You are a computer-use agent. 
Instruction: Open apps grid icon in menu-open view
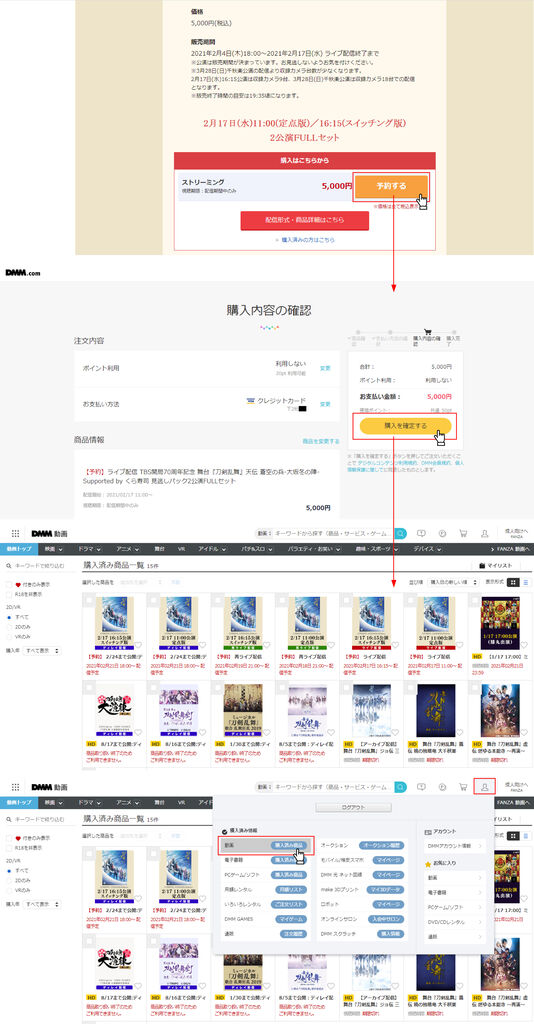tap(15, 787)
